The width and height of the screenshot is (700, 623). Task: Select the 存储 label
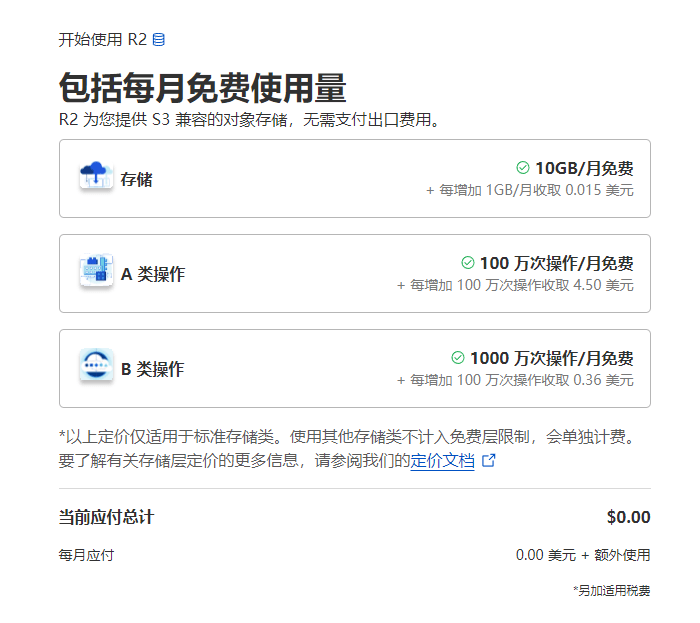(136, 180)
